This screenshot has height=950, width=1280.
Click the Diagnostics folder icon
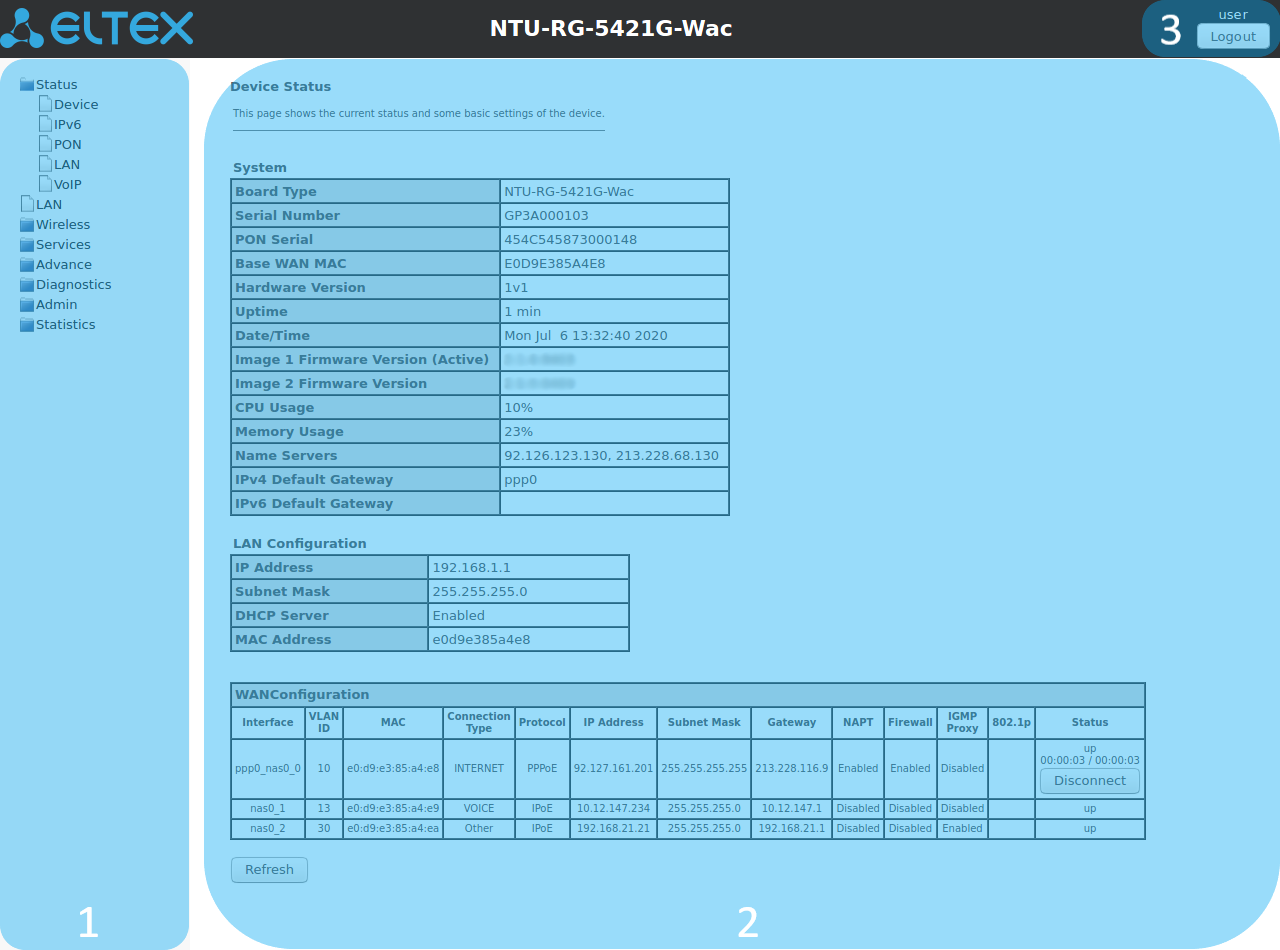pos(27,285)
